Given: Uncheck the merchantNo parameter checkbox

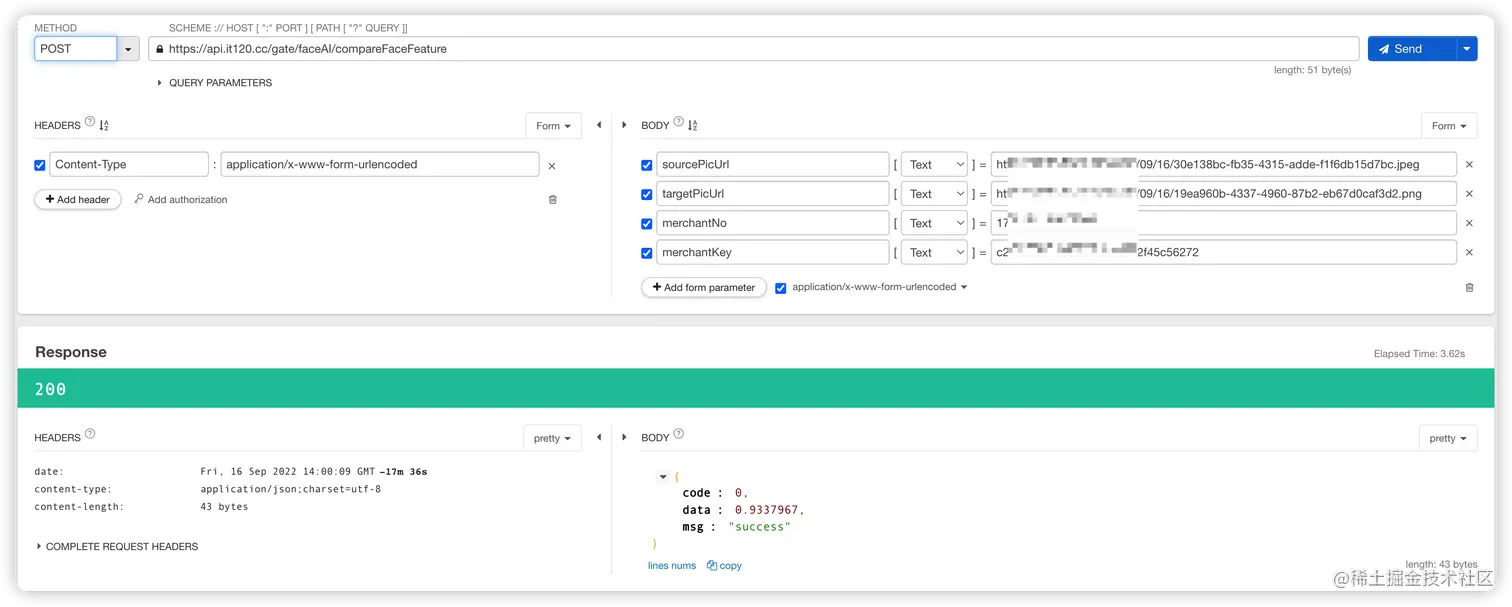Looking at the screenshot, I should (x=647, y=224).
